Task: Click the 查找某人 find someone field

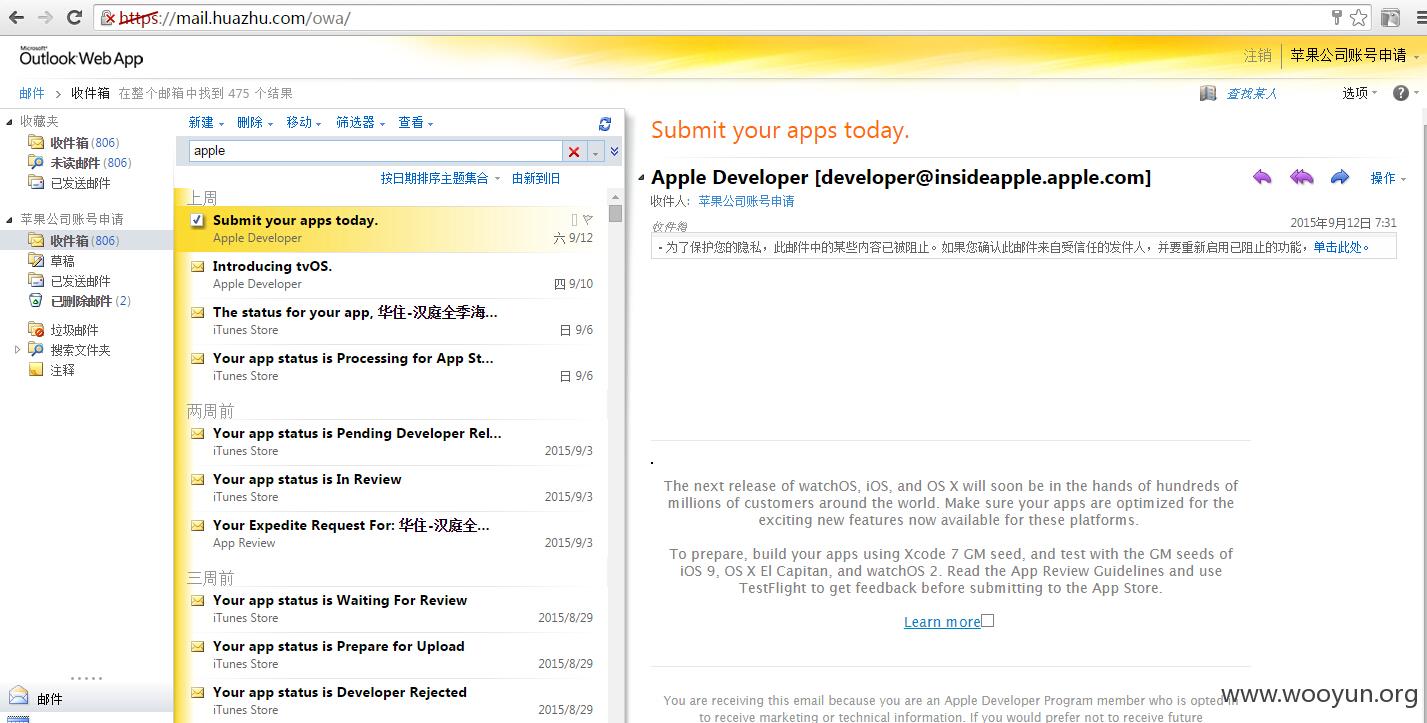Action: pos(1252,93)
